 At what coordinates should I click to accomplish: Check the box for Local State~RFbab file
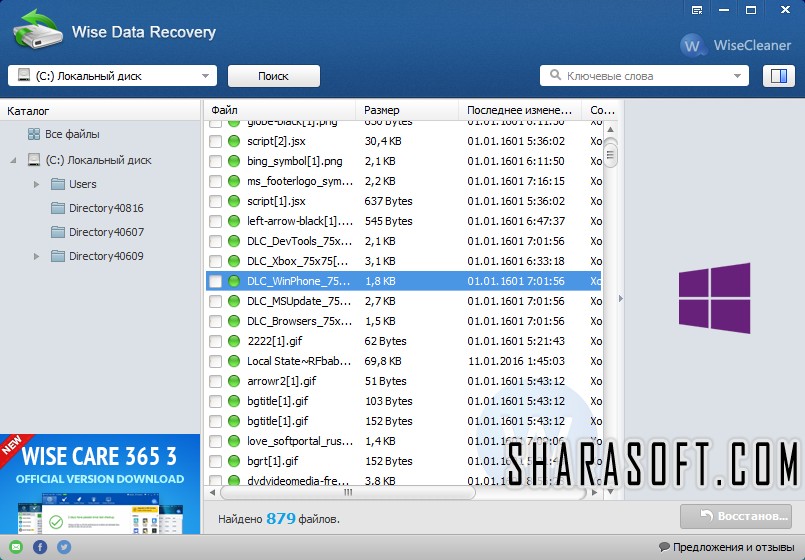pos(216,361)
